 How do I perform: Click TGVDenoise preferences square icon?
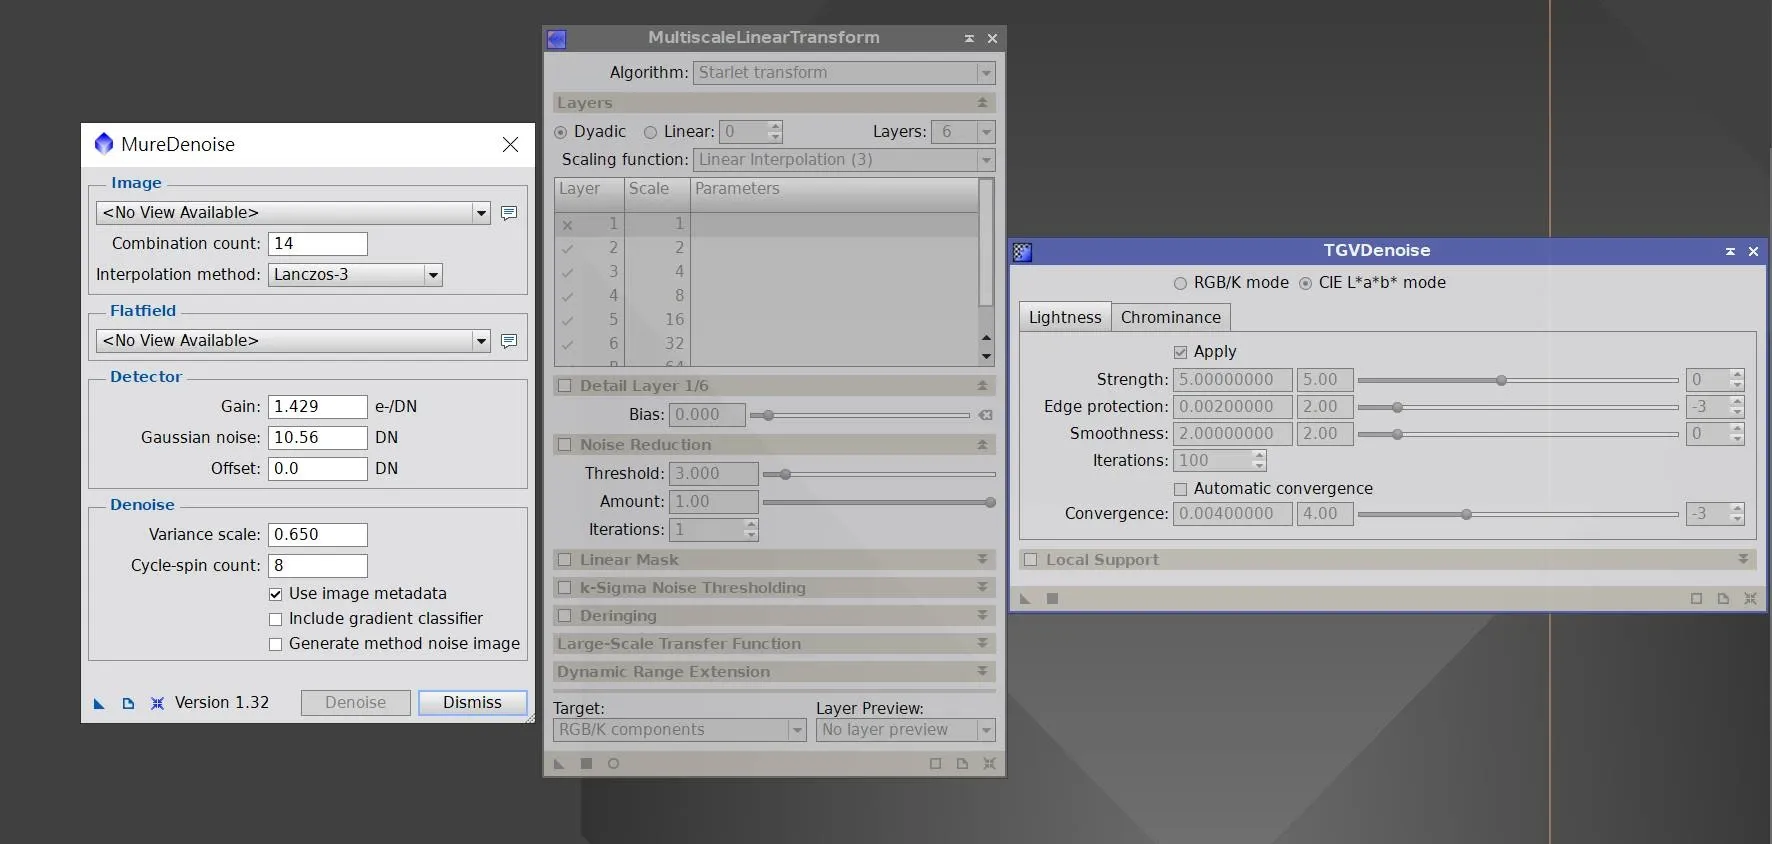coord(1696,599)
